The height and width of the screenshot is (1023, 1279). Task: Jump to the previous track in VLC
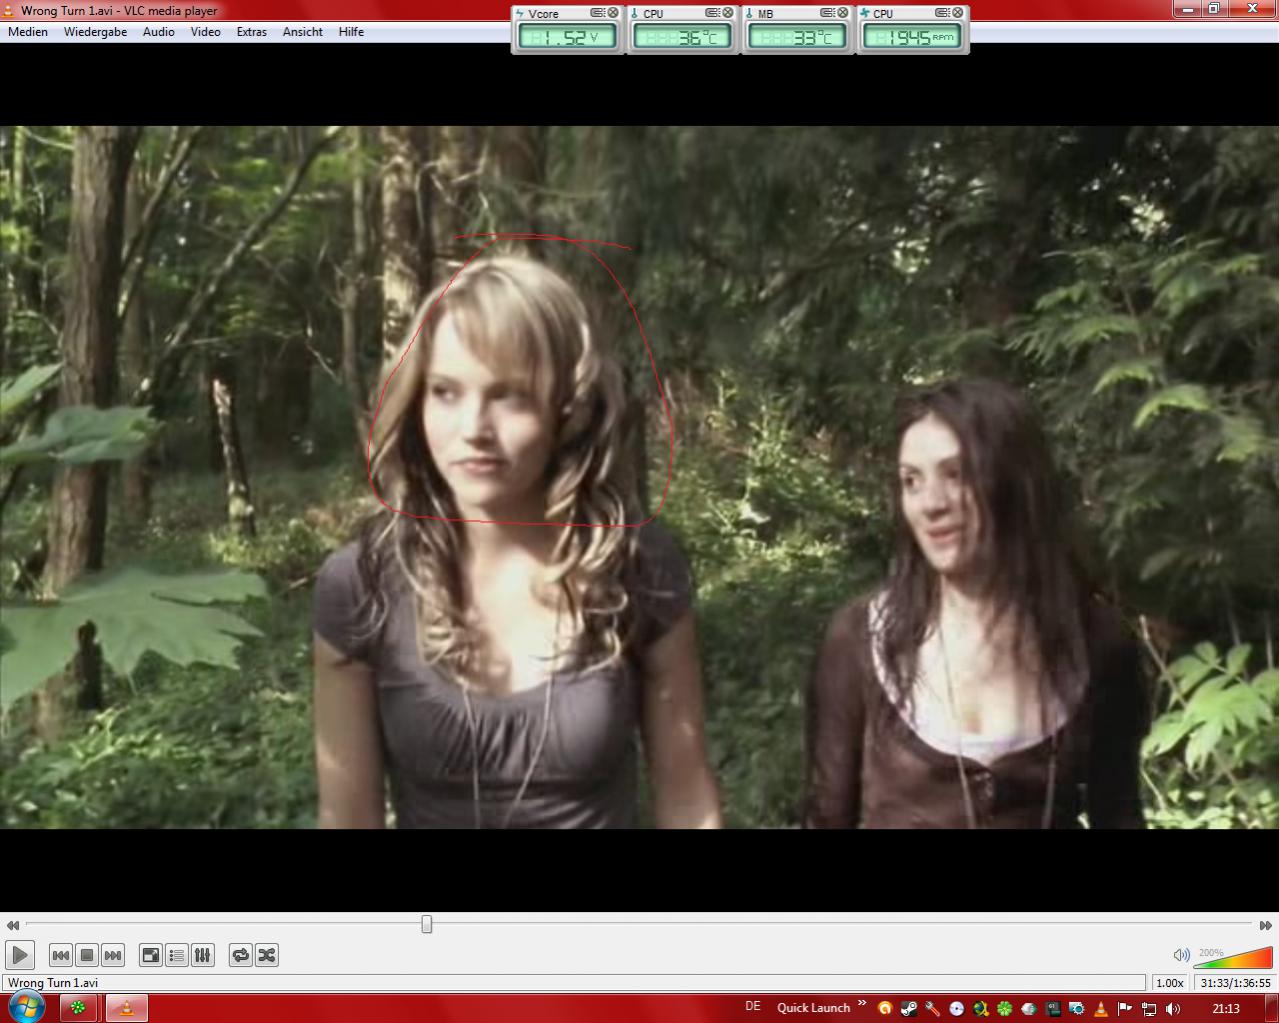point(60,955)
